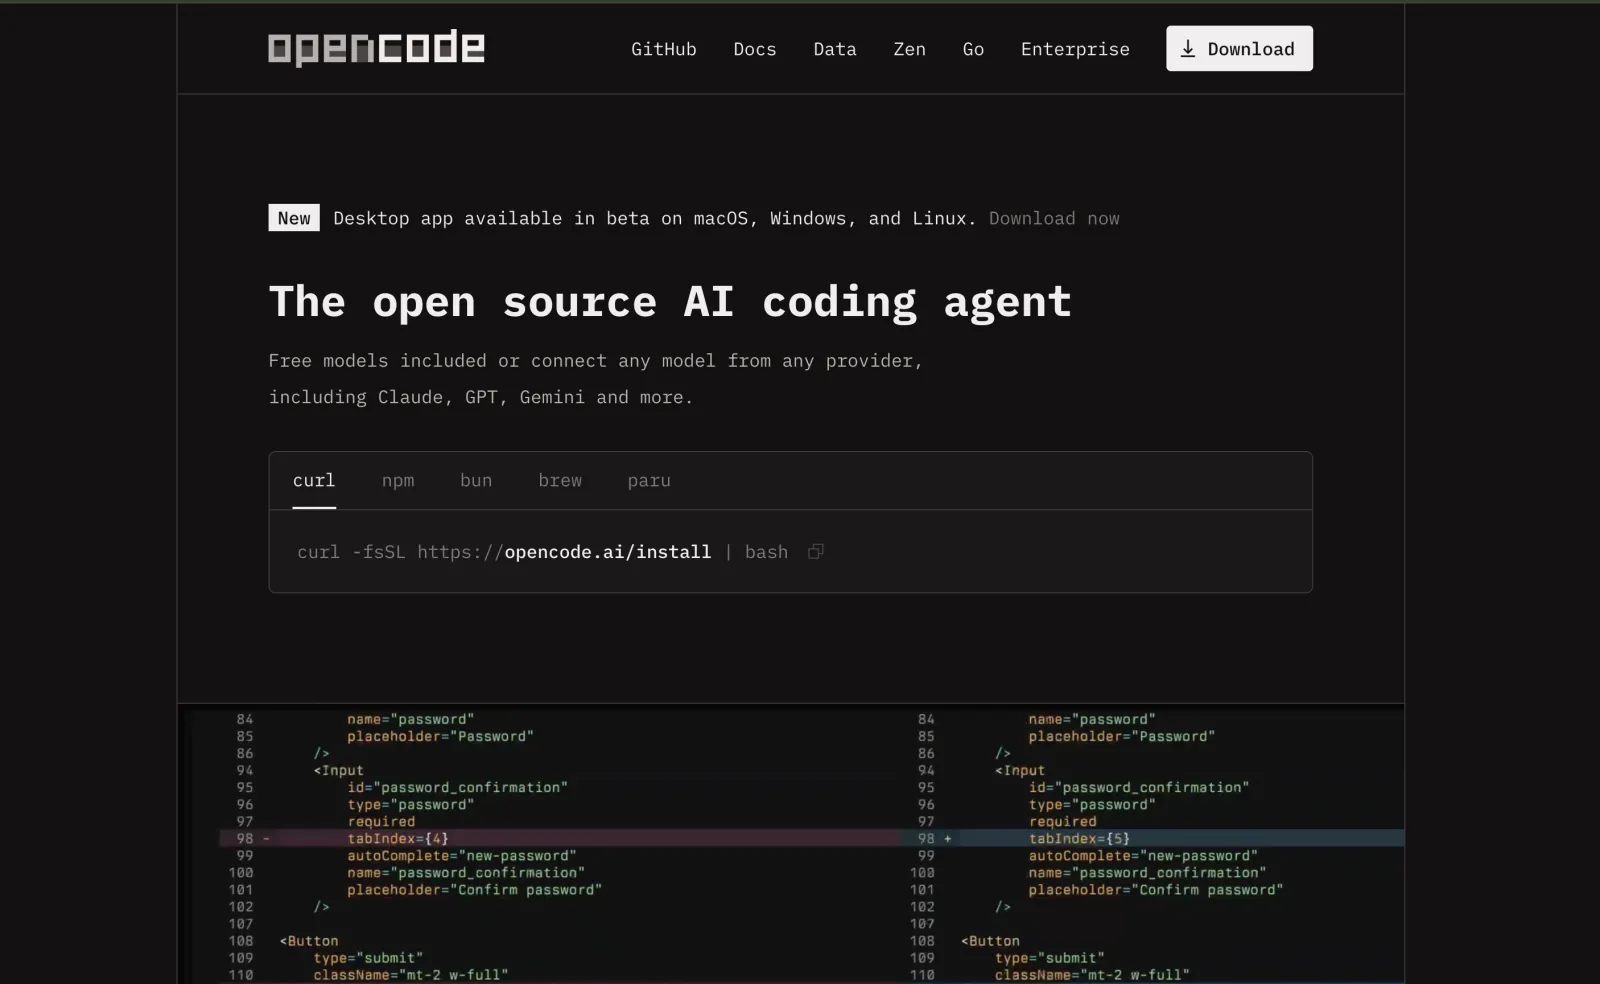Switch to the npm tab
This screenshot has width=1600, height=984.
pos(398,481)
